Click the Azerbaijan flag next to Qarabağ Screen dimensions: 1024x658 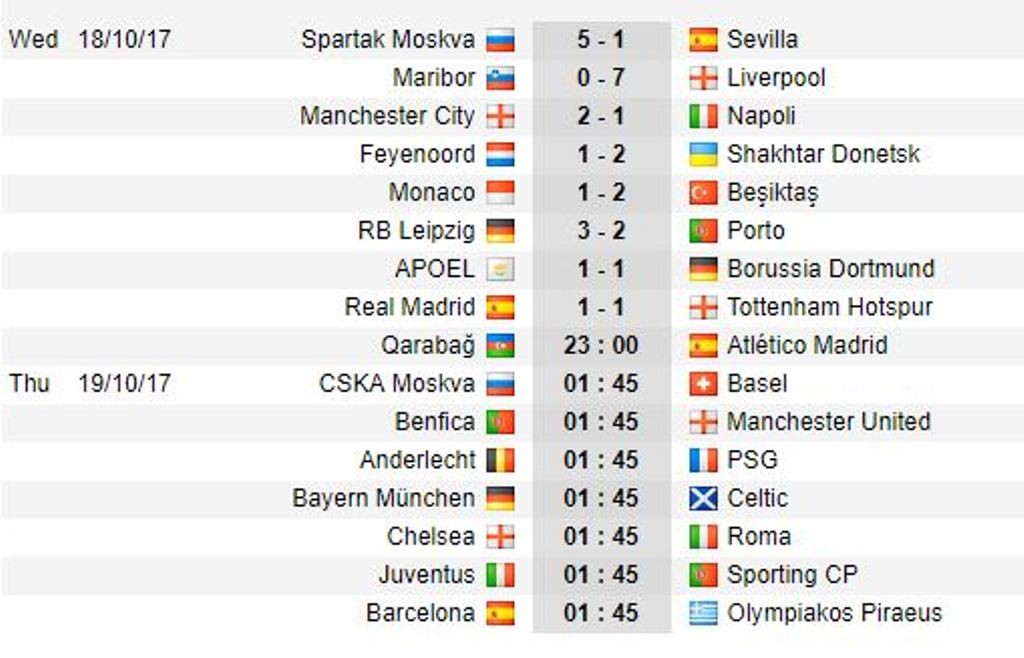pos(500,346)
